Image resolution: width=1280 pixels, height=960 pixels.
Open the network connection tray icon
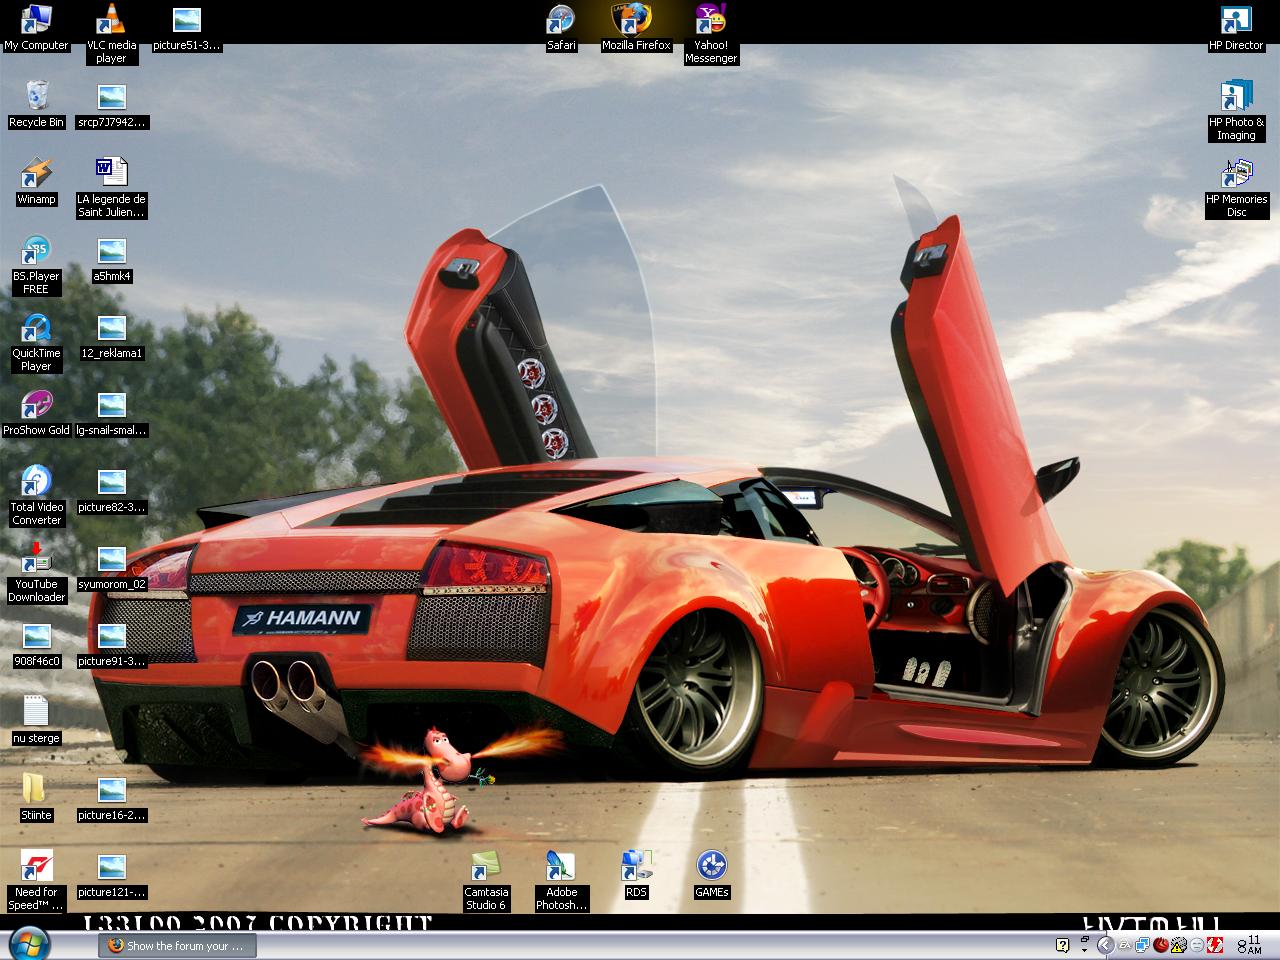pos(1142,945)
